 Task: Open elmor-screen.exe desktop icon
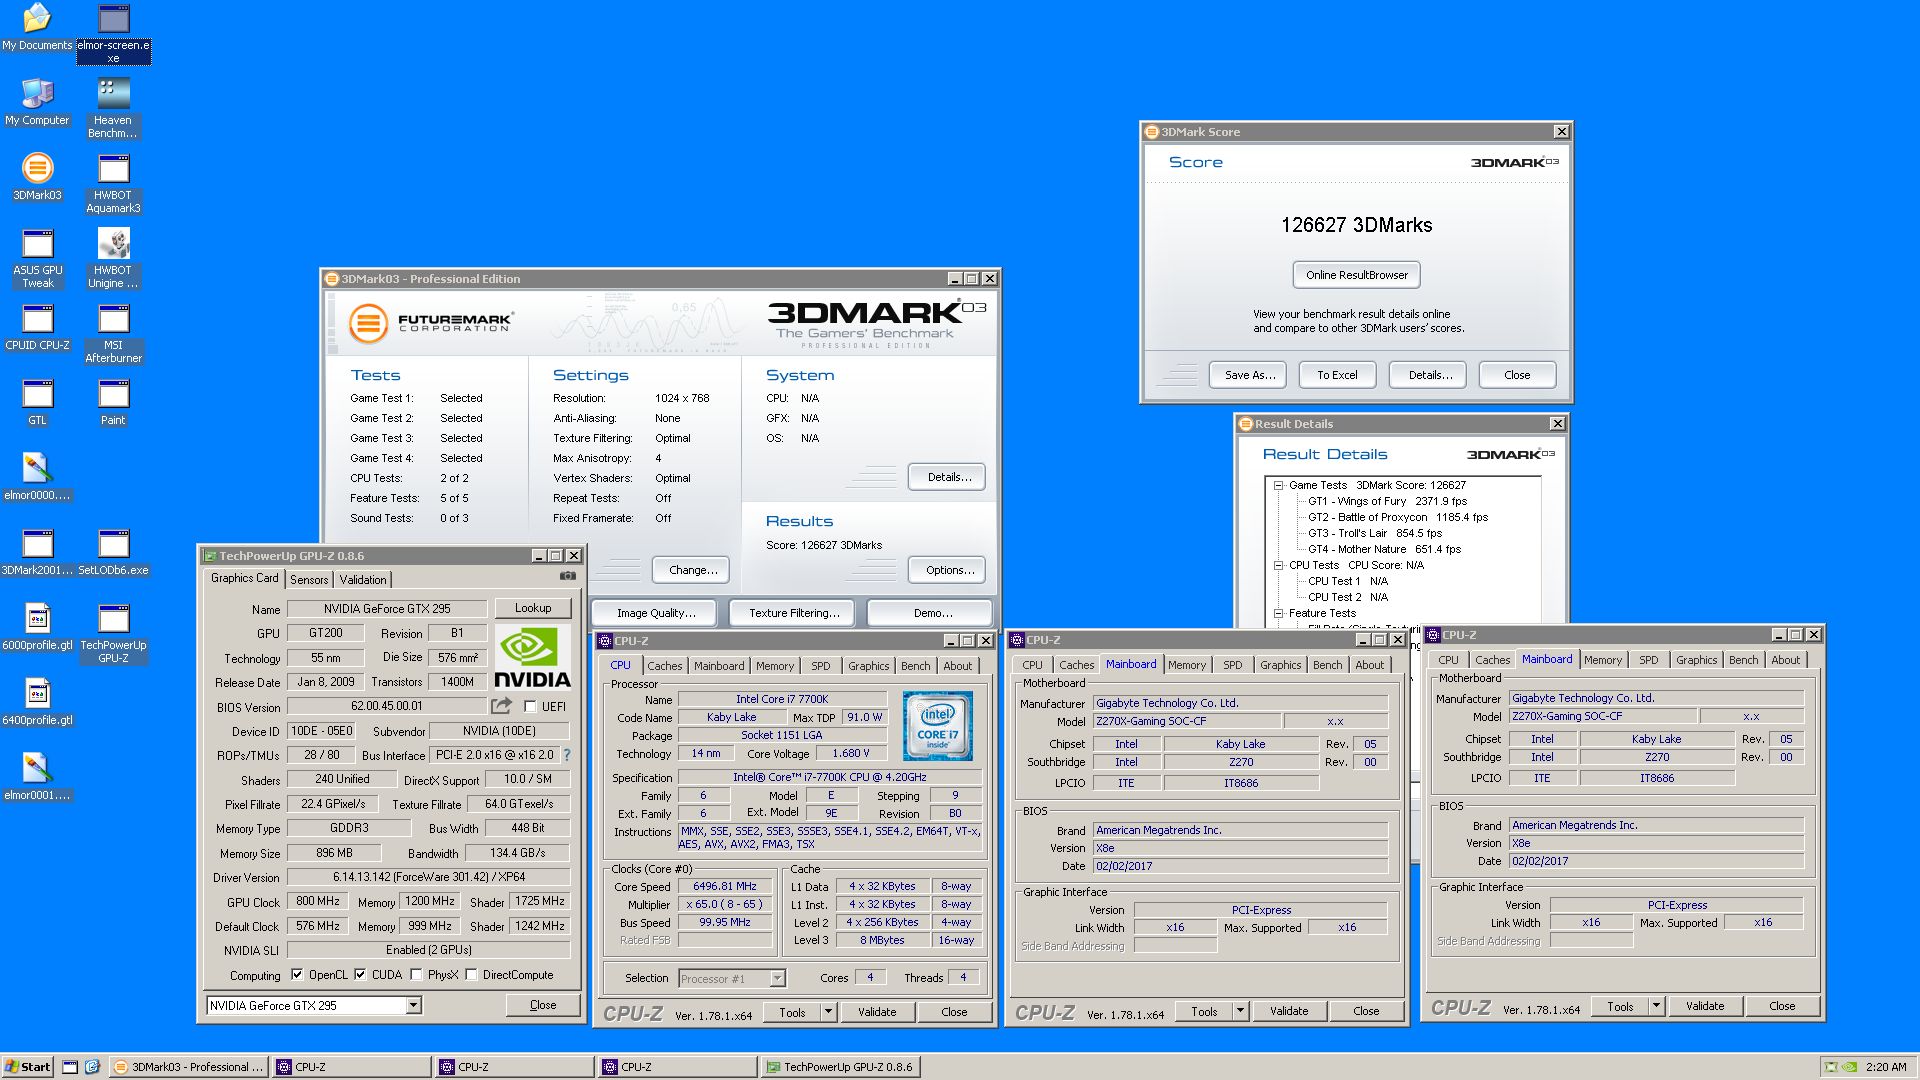coord(113,33)
